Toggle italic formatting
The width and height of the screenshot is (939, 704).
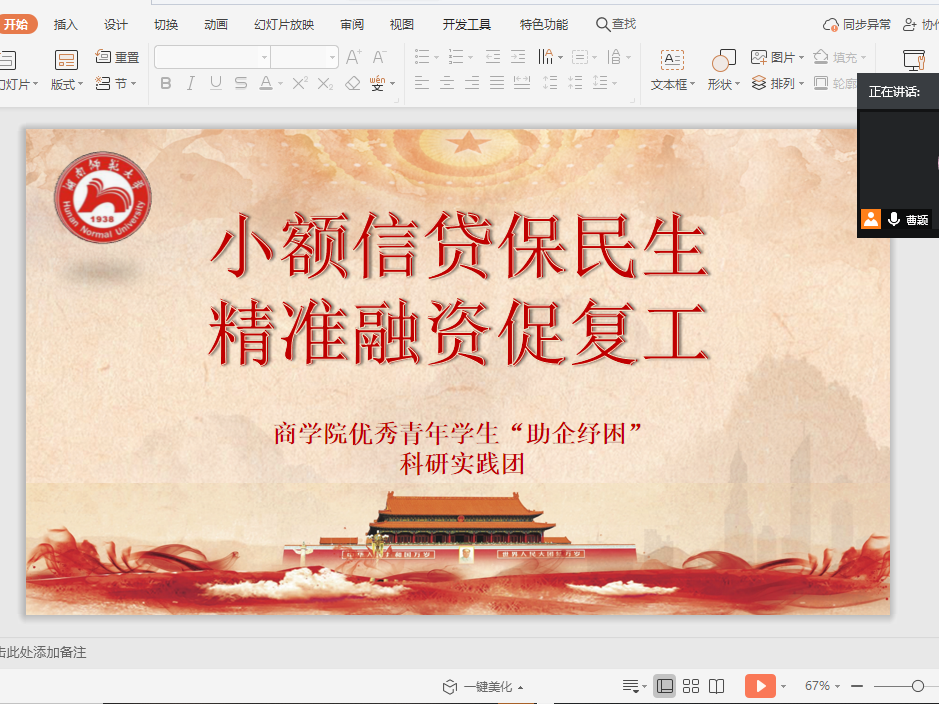click(190, 83)
